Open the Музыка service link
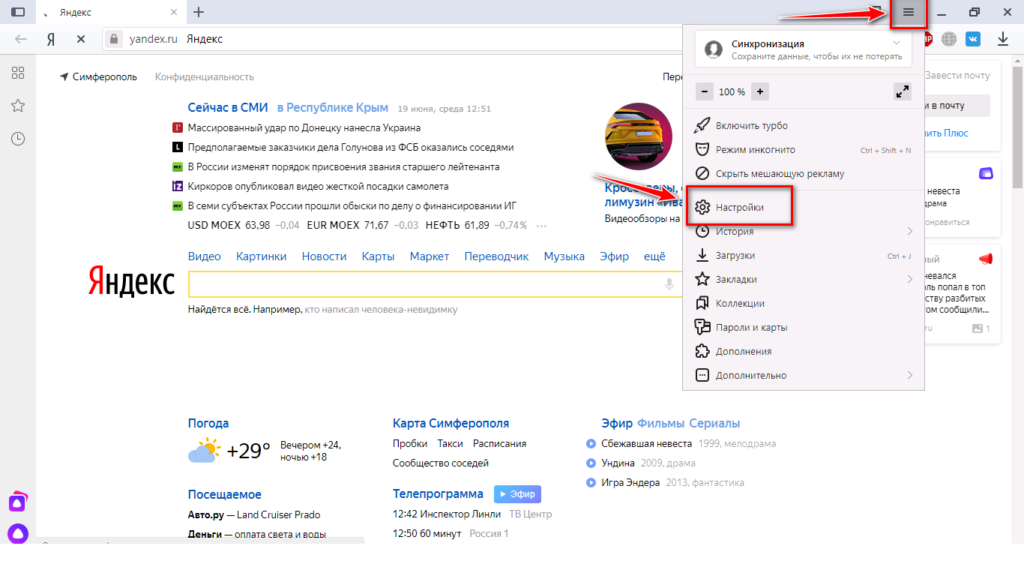The width and height of the screenshot is (1024, 576). click(564, 257)
